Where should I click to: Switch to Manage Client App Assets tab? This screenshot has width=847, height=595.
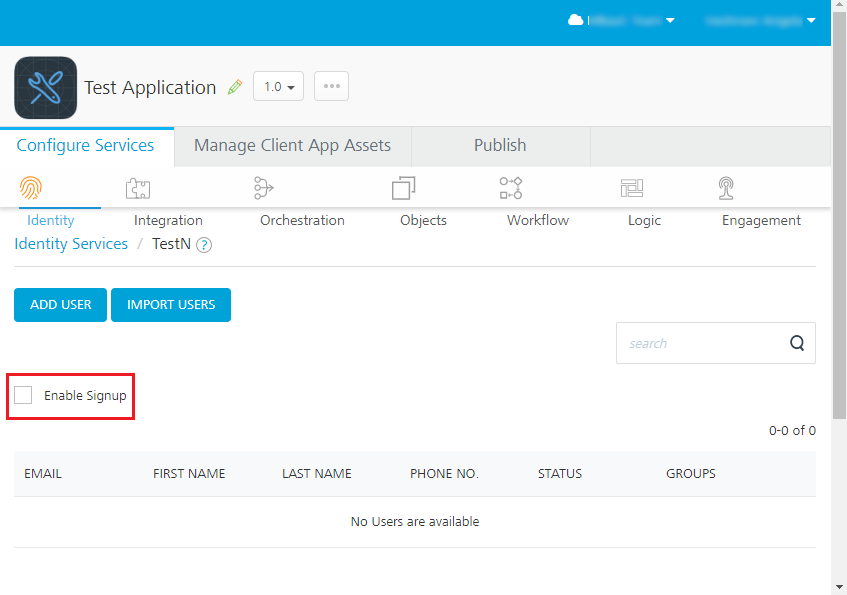point(292,146)
